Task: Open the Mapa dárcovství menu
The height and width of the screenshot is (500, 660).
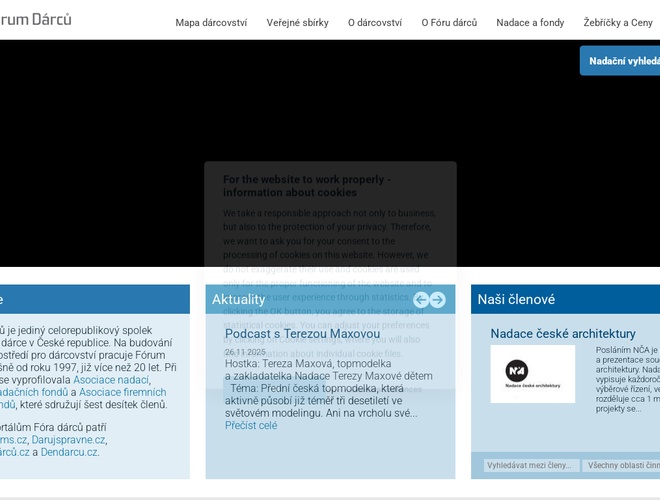Action: coord(209,22)
